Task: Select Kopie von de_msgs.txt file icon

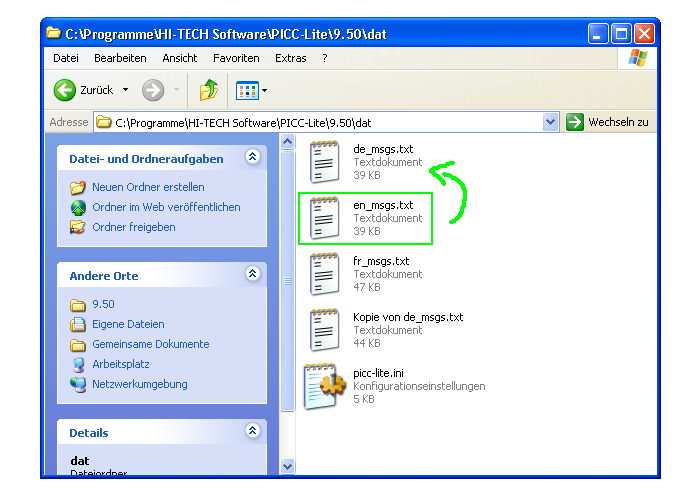Action: (325, 330)
